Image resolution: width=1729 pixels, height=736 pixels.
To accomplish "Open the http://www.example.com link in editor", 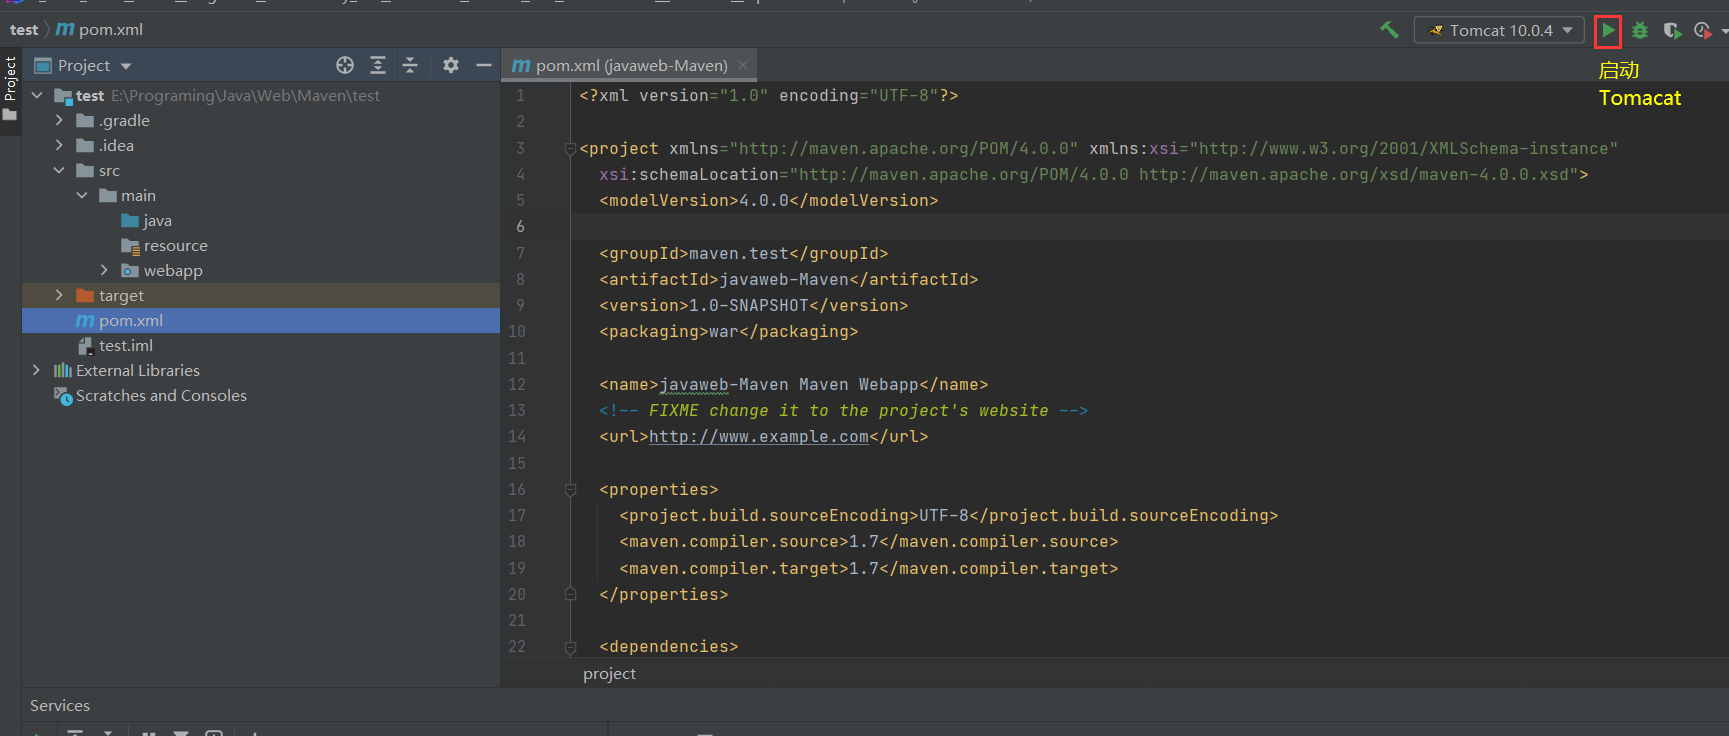I will pos(758,437).
